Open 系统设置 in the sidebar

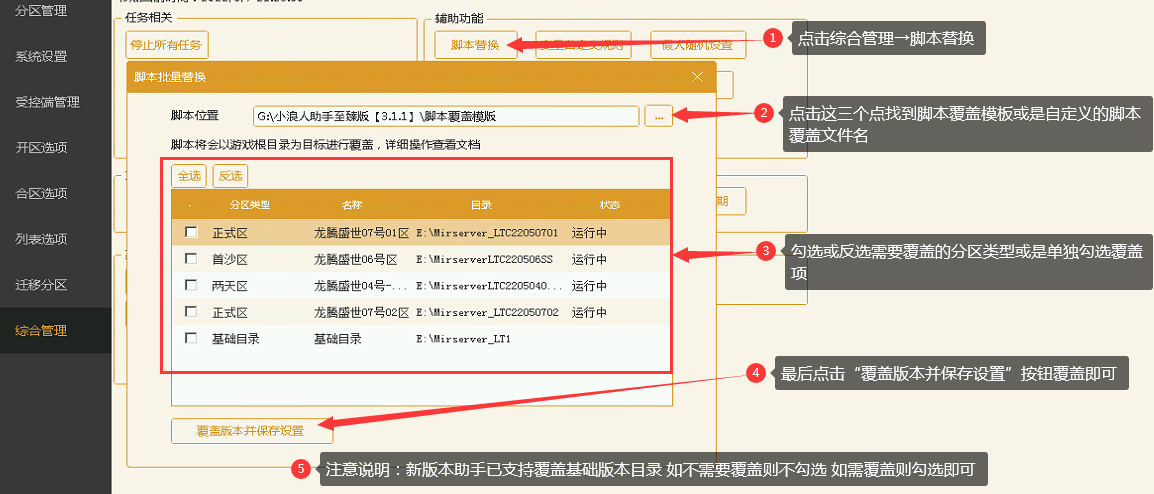click(x=41, y=56)
